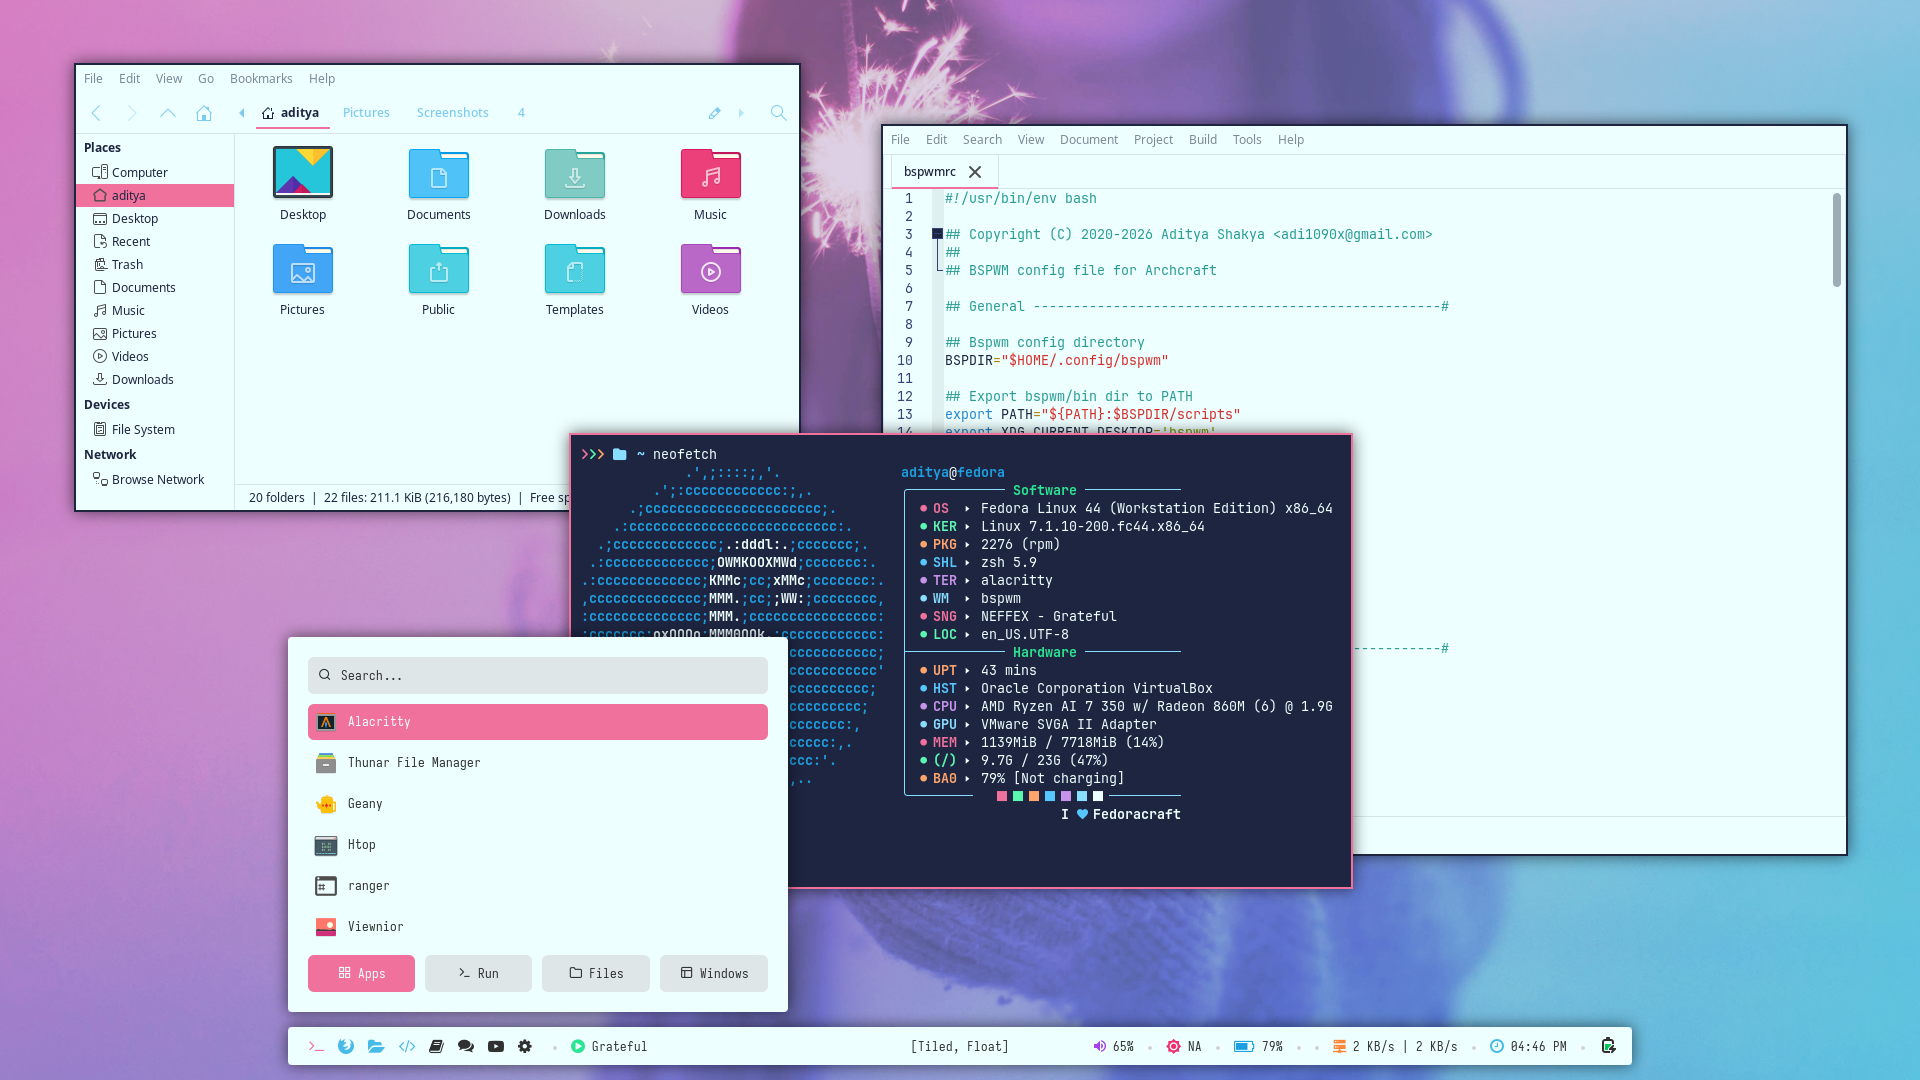Select Screenshots in the path bar
Viewport: 1920px width, 1080px height.
(x=453, y=113)
